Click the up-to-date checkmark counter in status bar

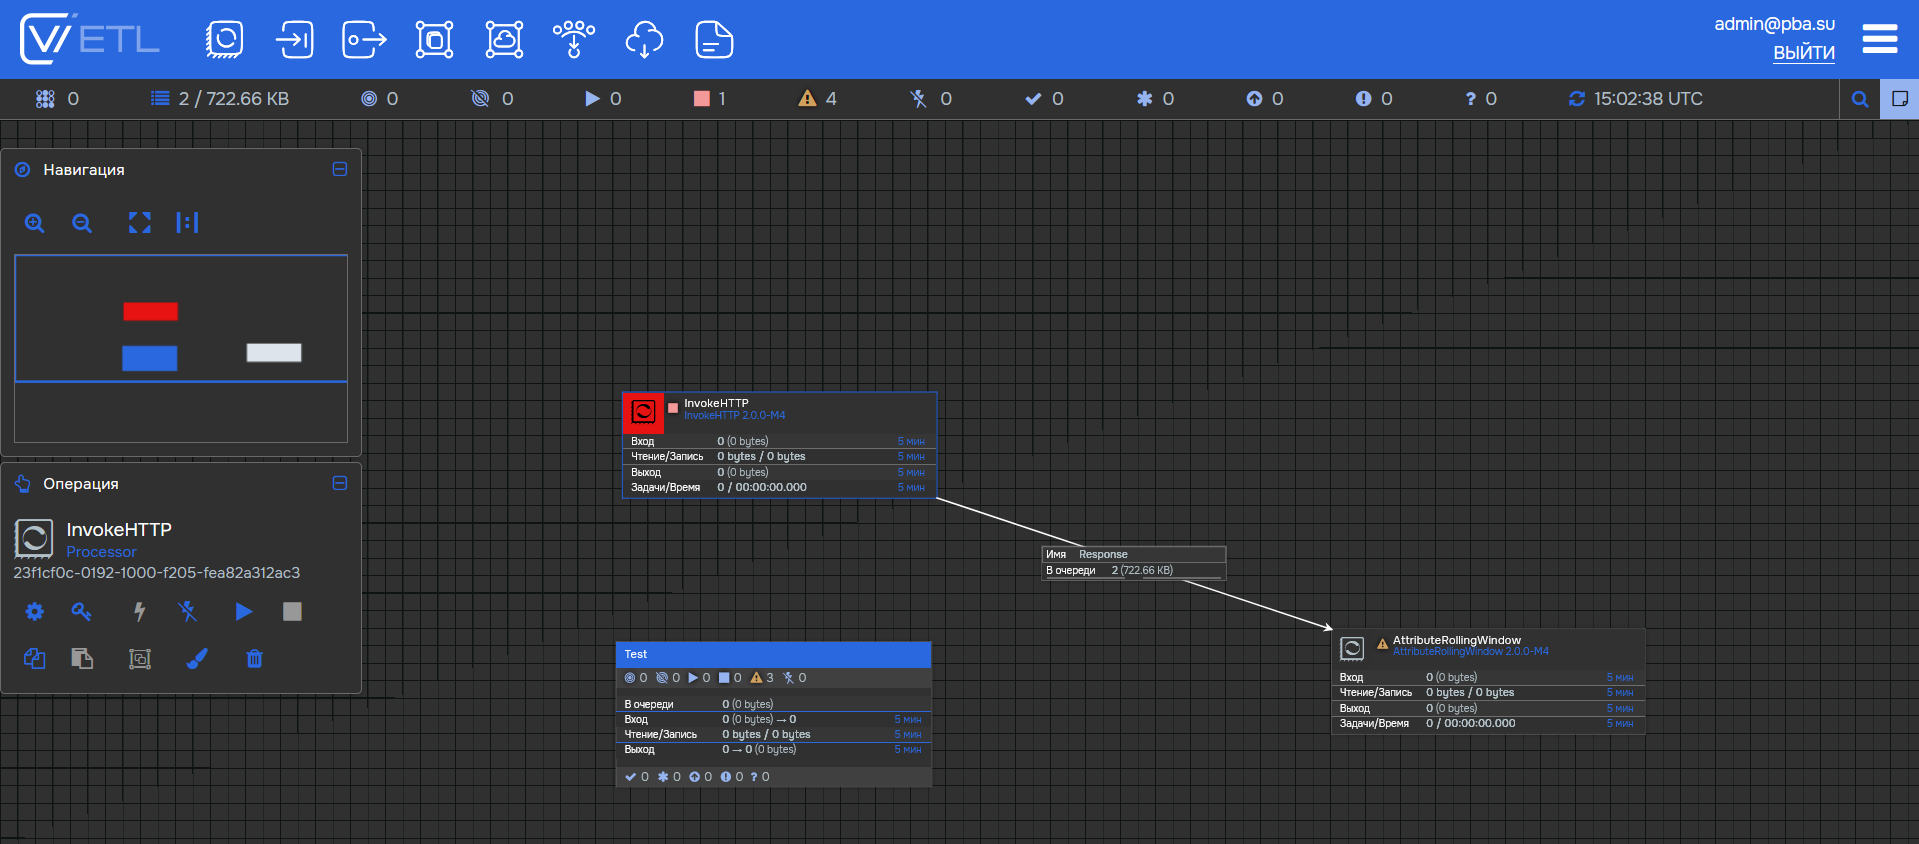point(1044,99)
